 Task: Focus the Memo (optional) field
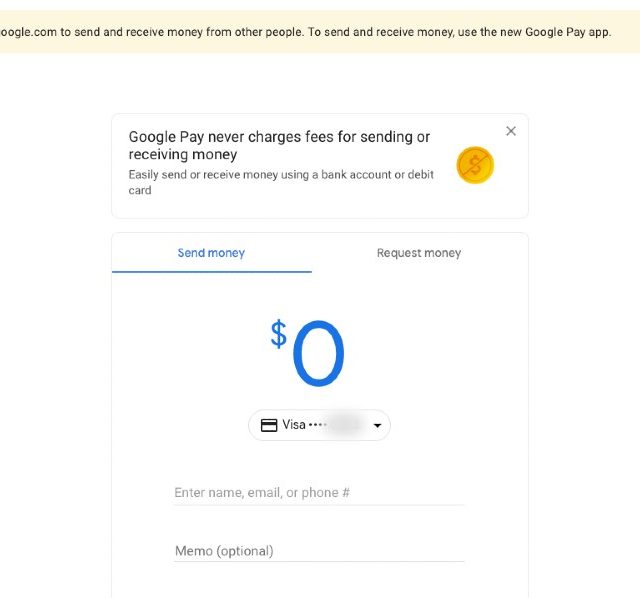click(318, 551)
